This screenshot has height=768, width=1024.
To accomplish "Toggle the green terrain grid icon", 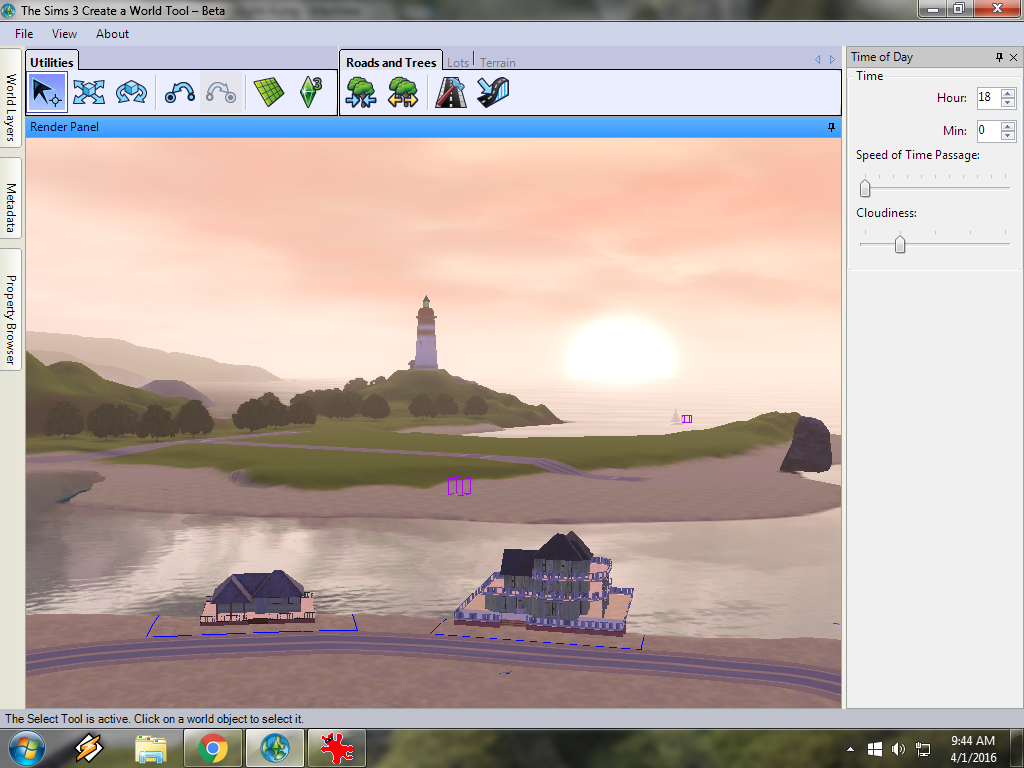I will 268,93.
